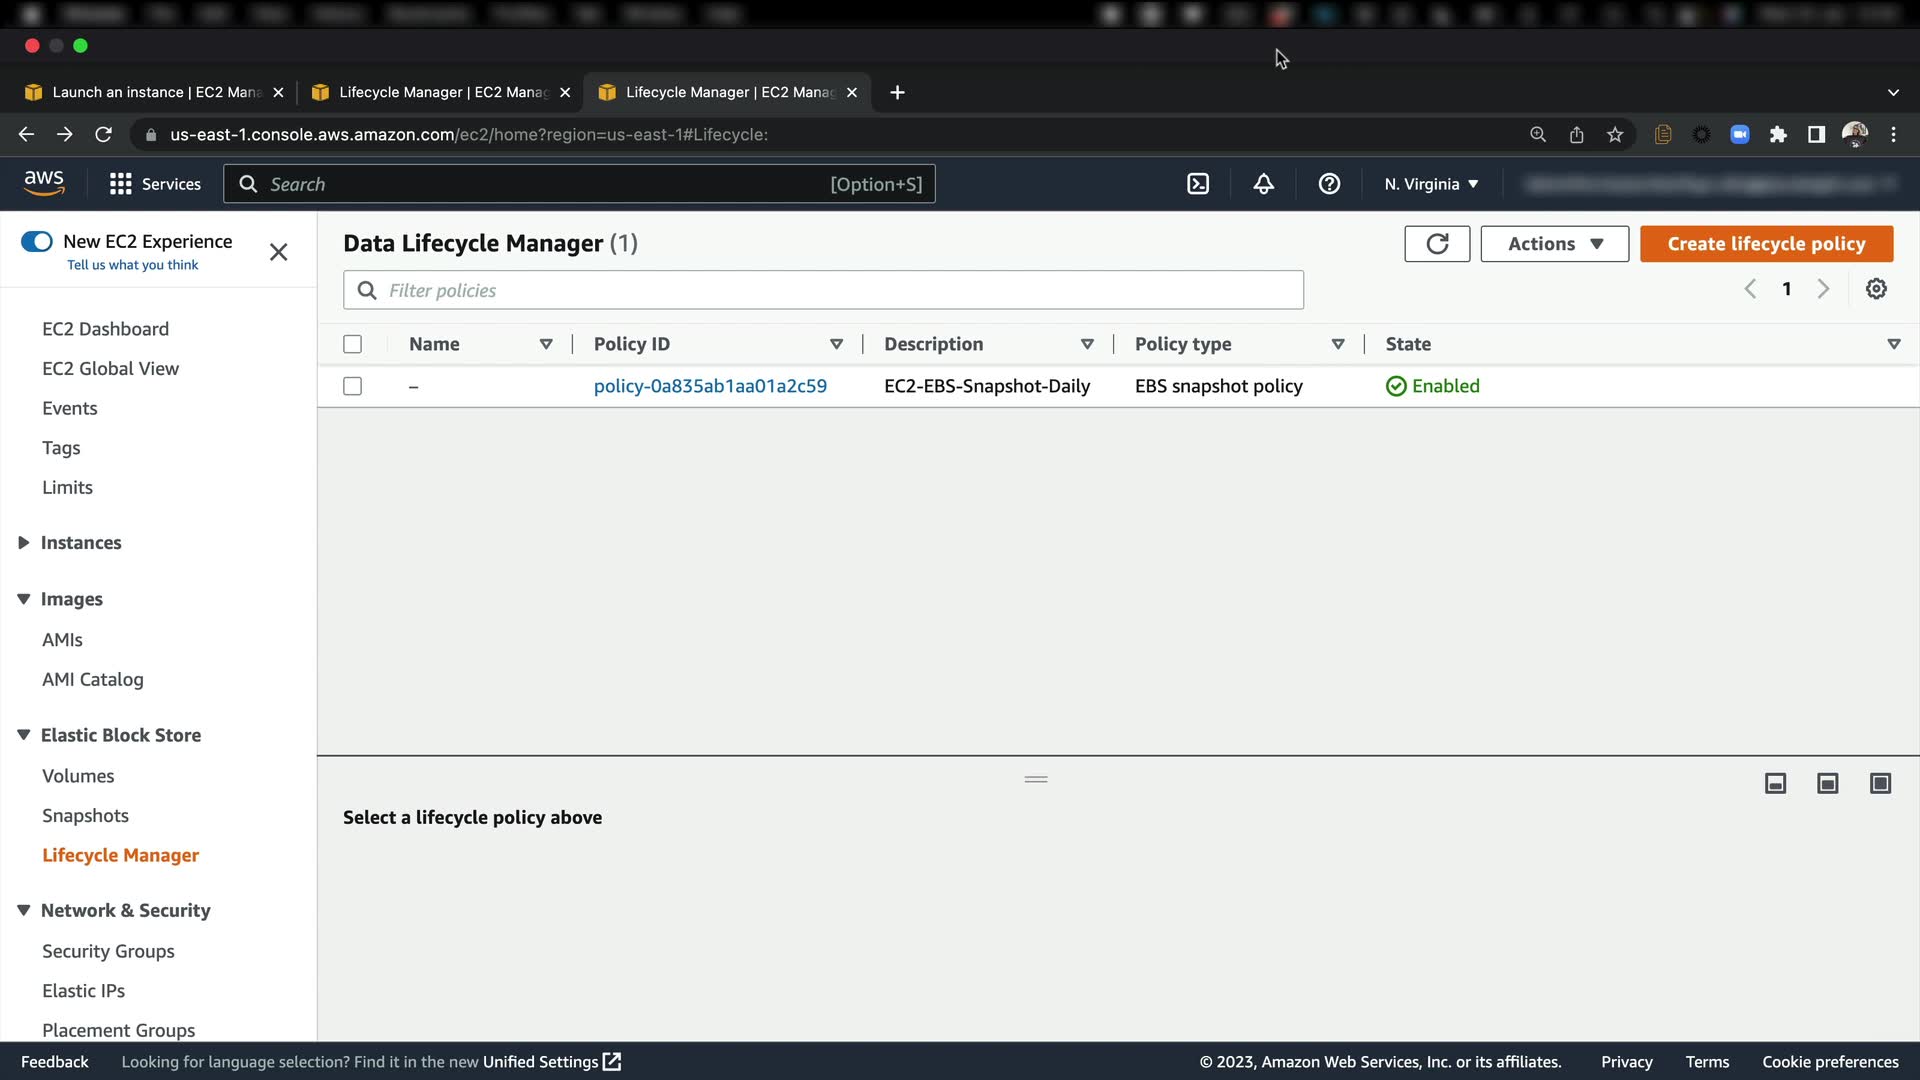Click the help question mark icon
1920x1080 pixels.
click(x=1329, y=184)
